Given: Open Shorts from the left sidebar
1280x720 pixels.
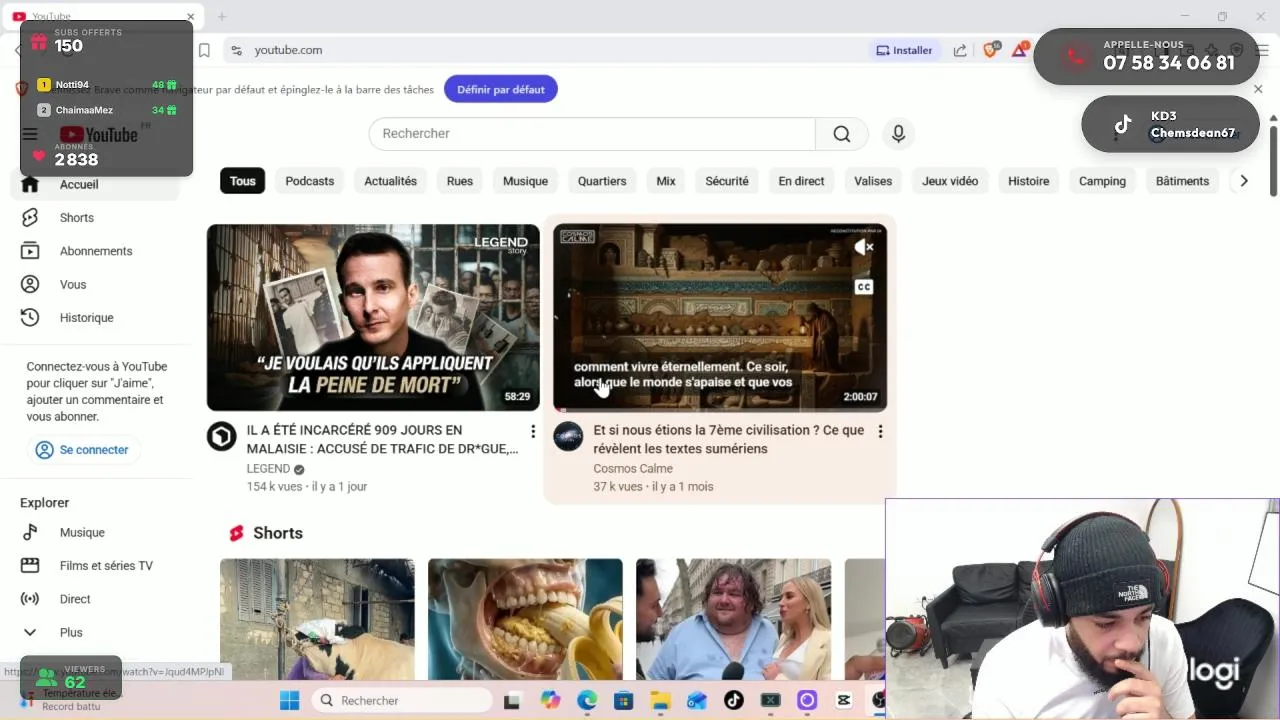Looking at the screenshot, I should click(x=76, y=218).
